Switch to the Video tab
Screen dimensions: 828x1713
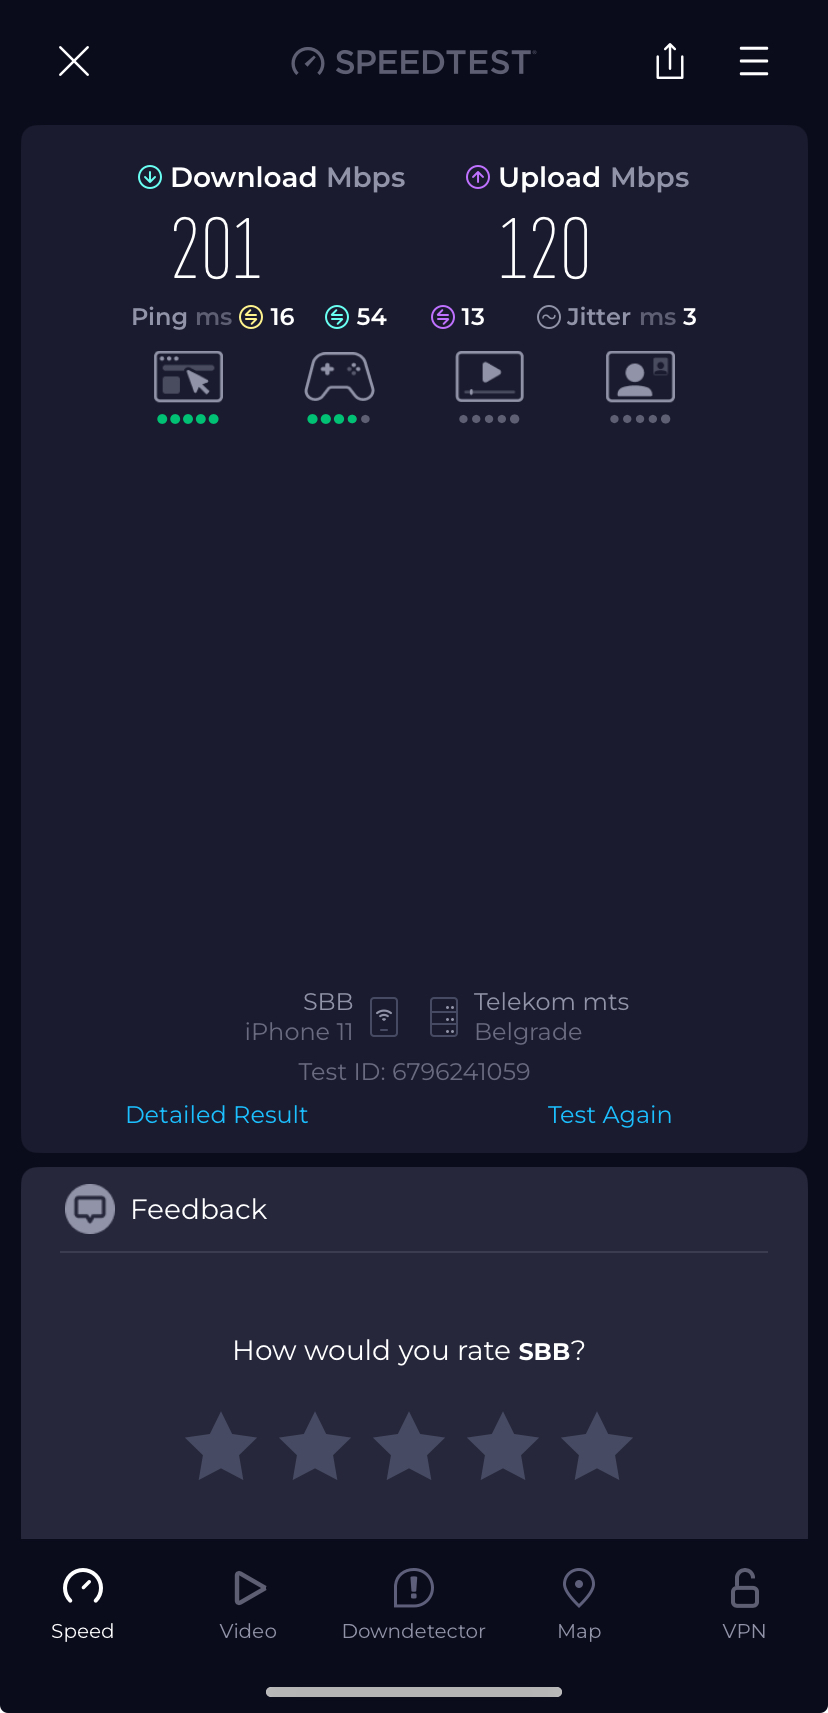(x=248, y=1604)
